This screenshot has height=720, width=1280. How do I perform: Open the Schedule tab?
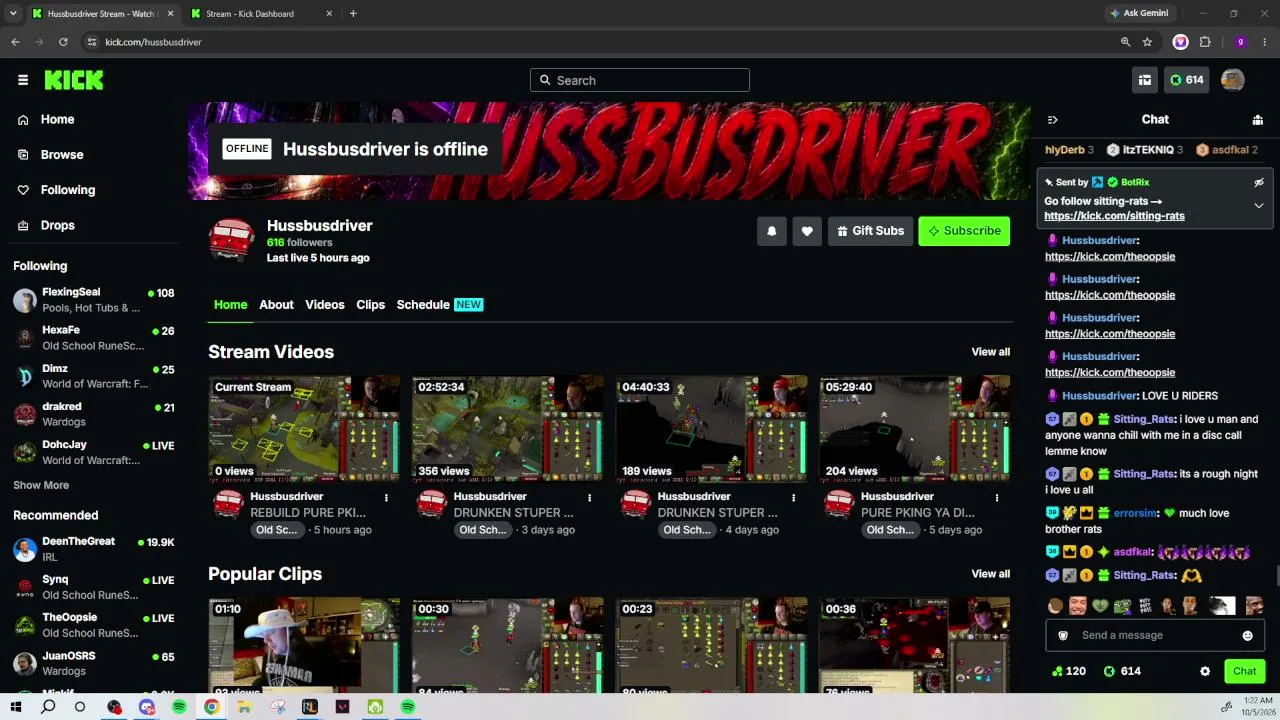coord(439,305)
